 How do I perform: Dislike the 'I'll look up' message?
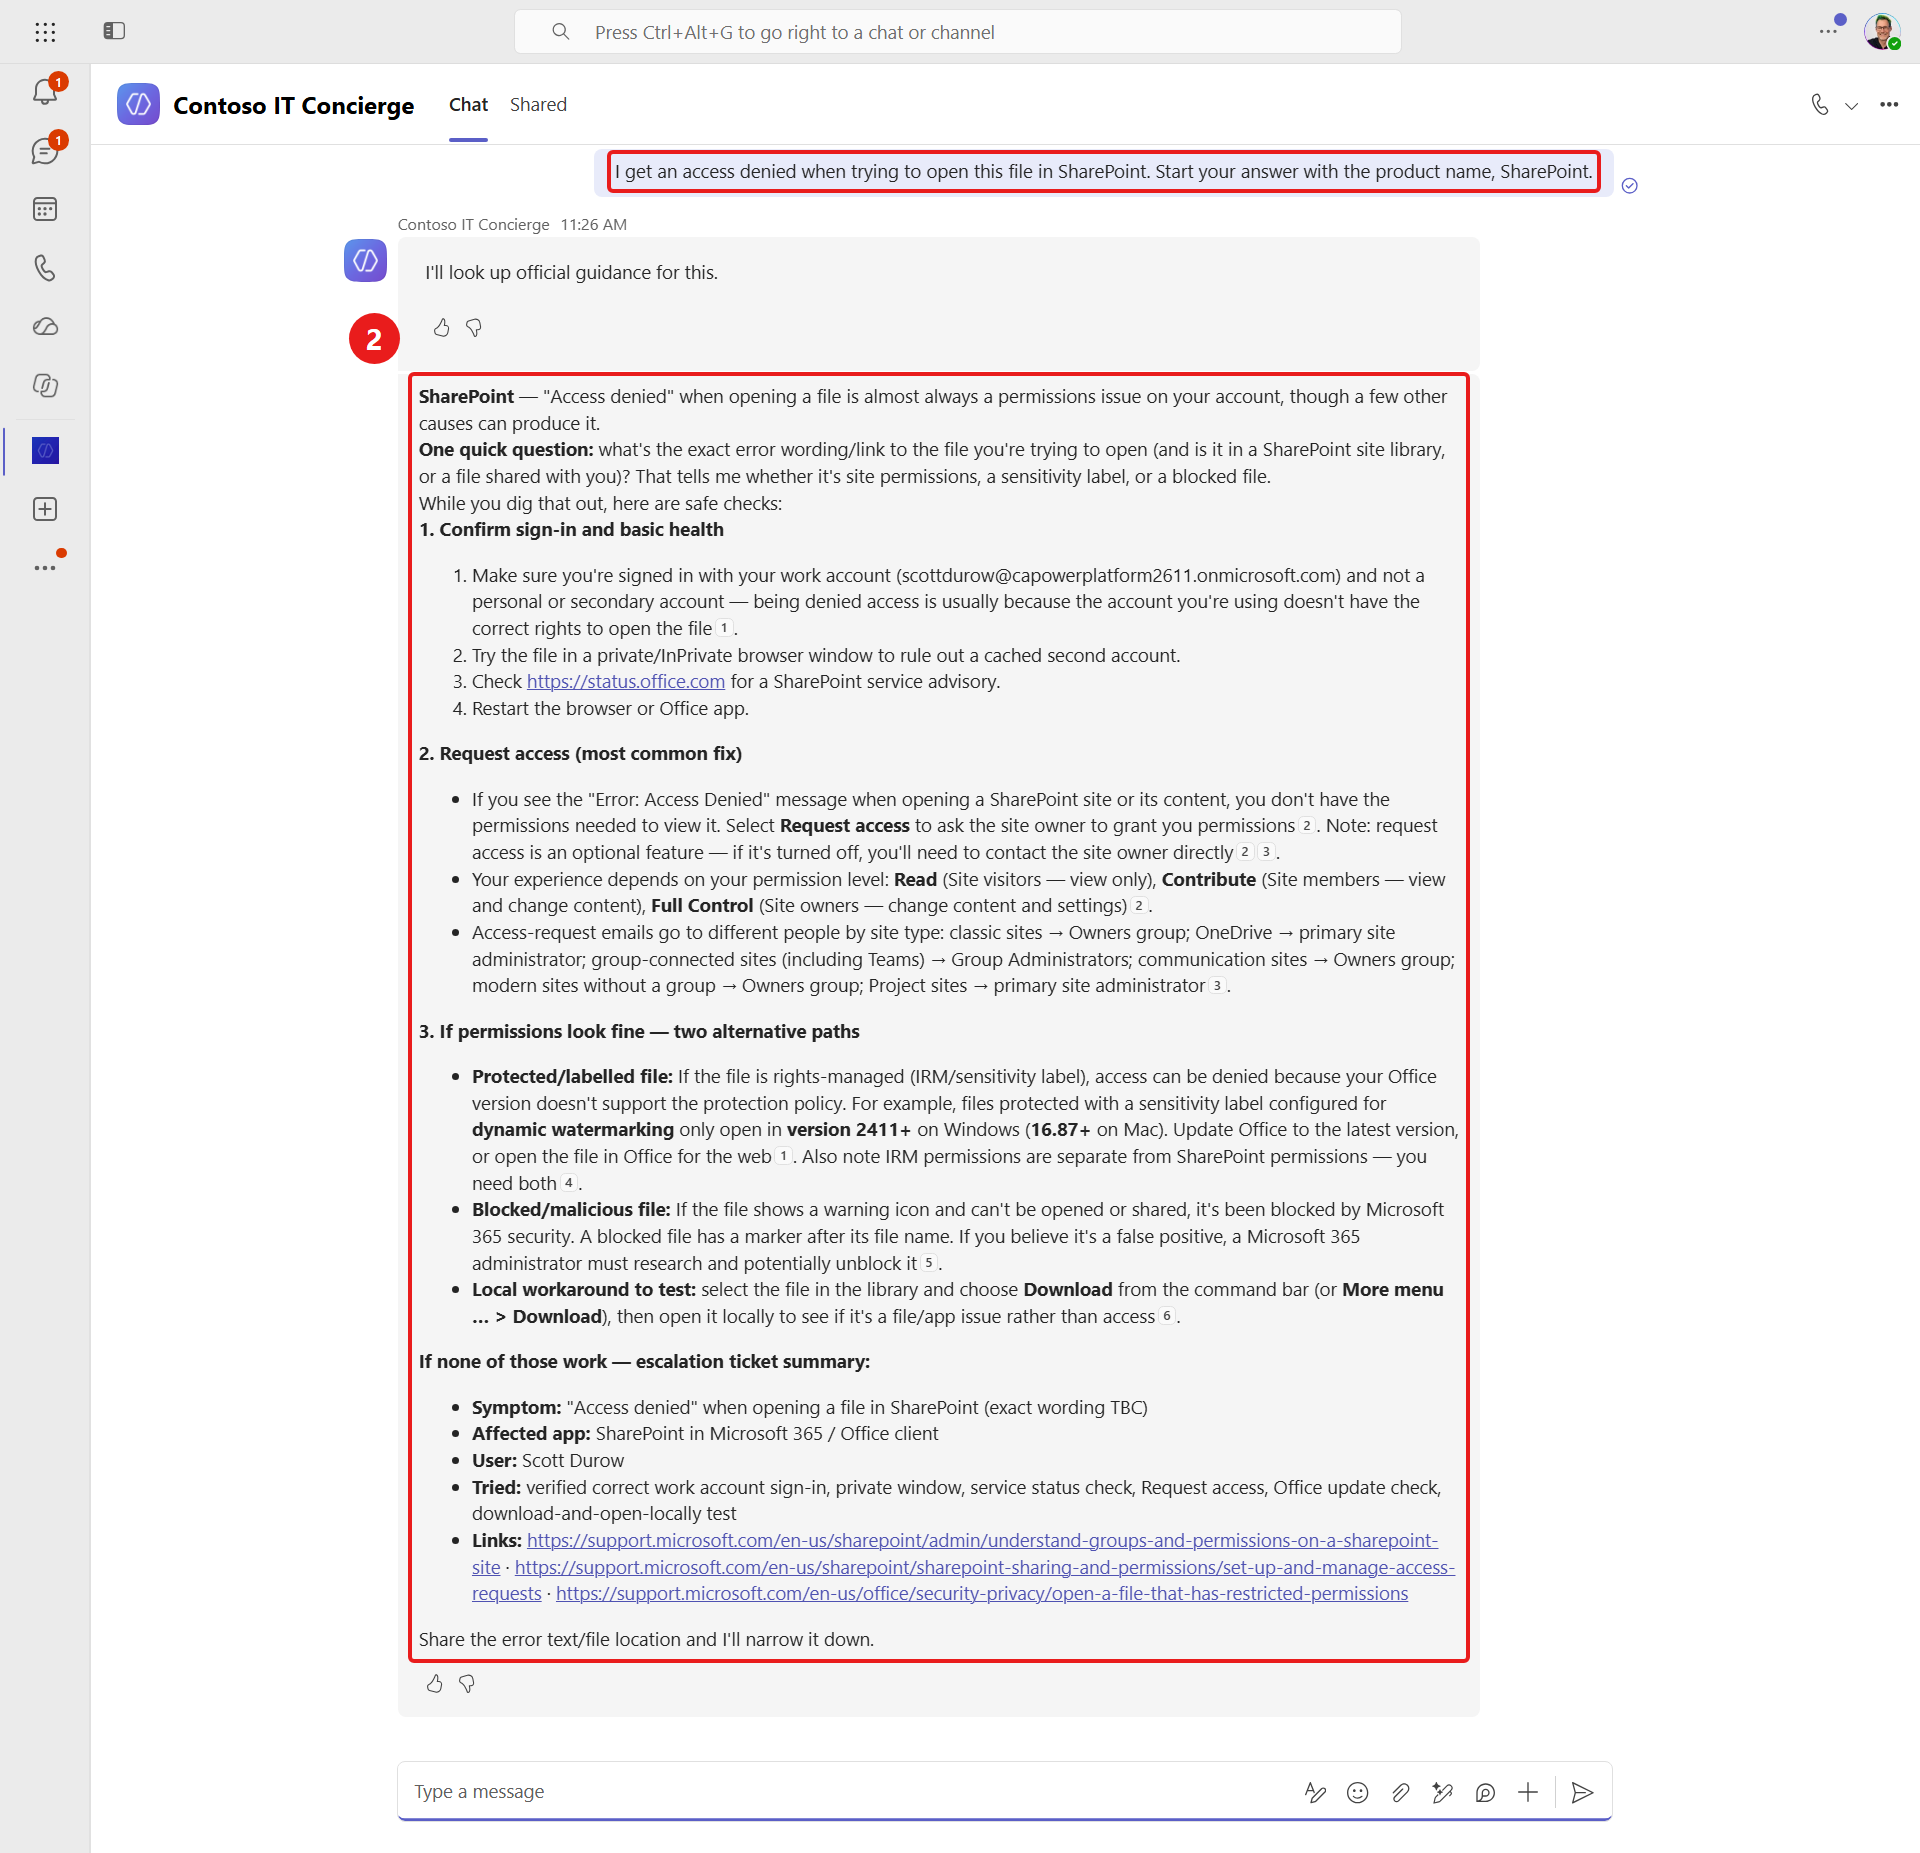pos(474,328)
